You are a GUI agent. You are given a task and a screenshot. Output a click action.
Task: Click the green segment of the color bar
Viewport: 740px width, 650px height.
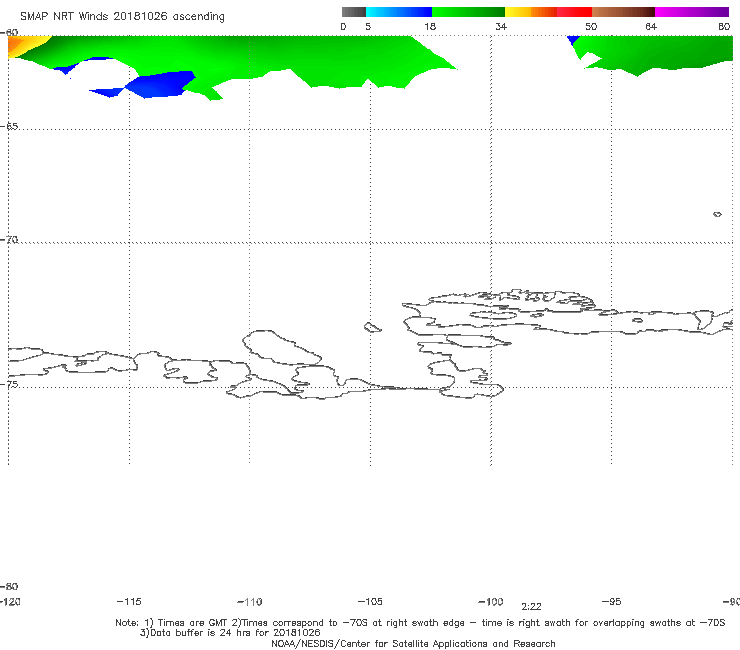[x=468, y=12]
